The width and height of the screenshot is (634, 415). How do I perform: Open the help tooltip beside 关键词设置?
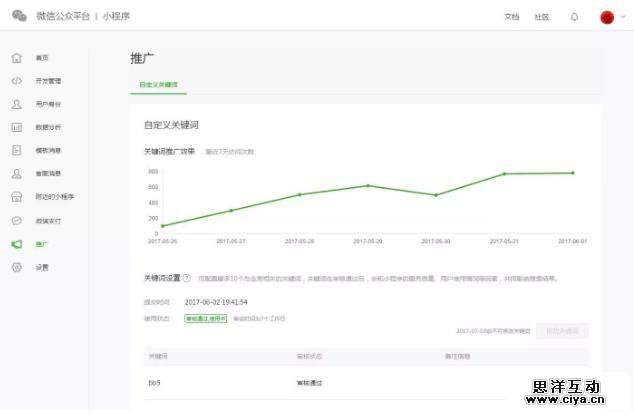tap(188, 278)
